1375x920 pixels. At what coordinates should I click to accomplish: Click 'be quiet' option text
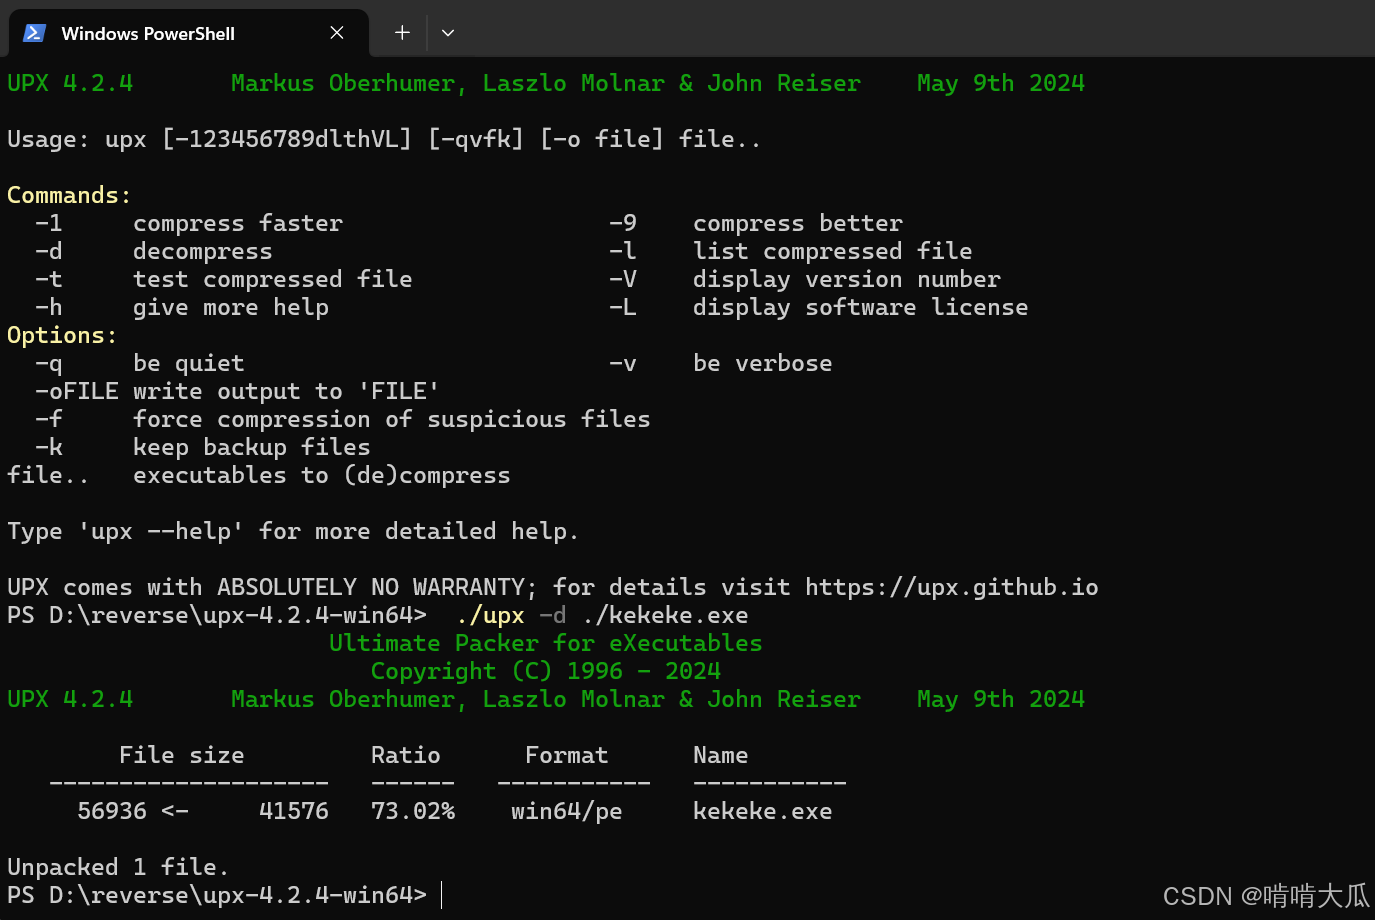point(189,363)
